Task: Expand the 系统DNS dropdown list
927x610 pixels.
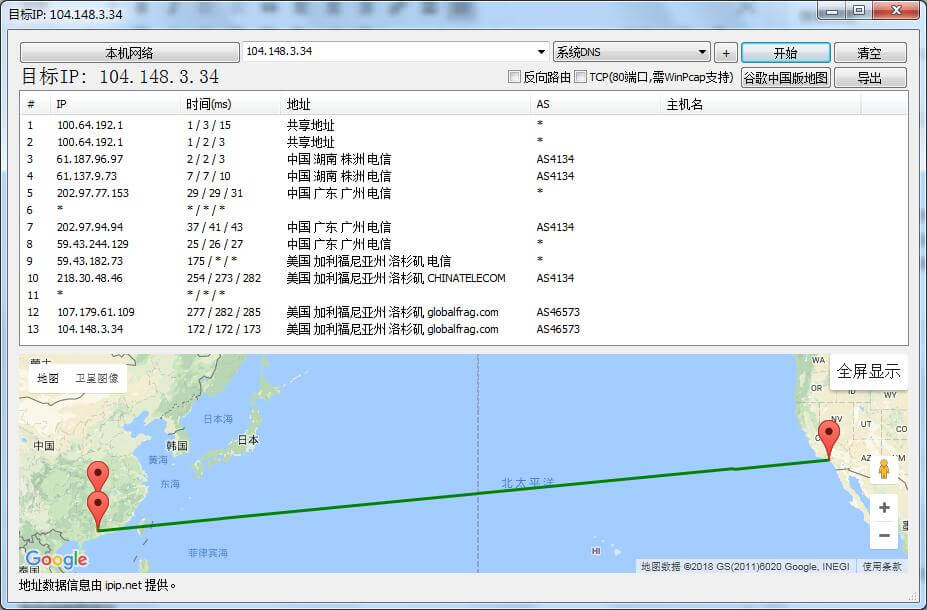Action: tap(702, 53)
